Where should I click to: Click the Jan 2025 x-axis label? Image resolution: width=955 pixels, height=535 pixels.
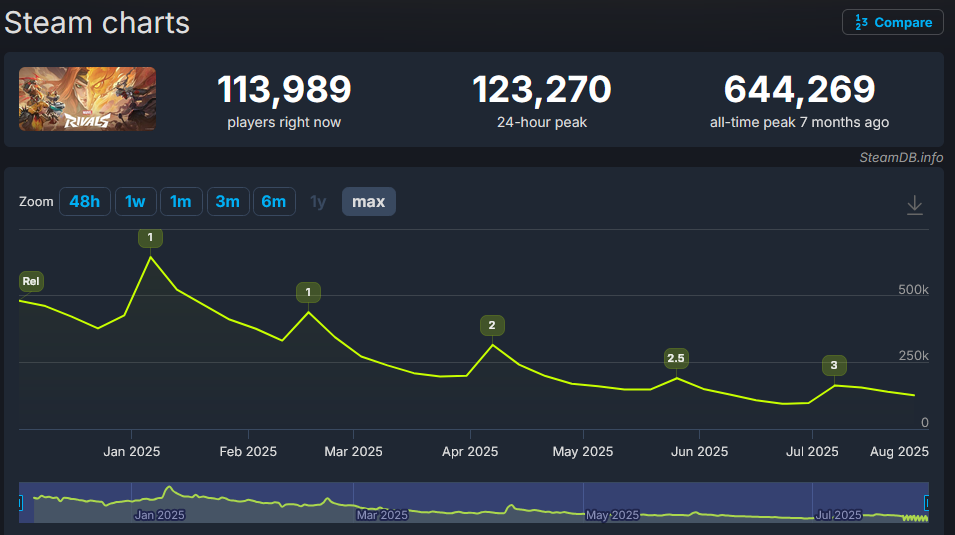(x=132, y=452)
